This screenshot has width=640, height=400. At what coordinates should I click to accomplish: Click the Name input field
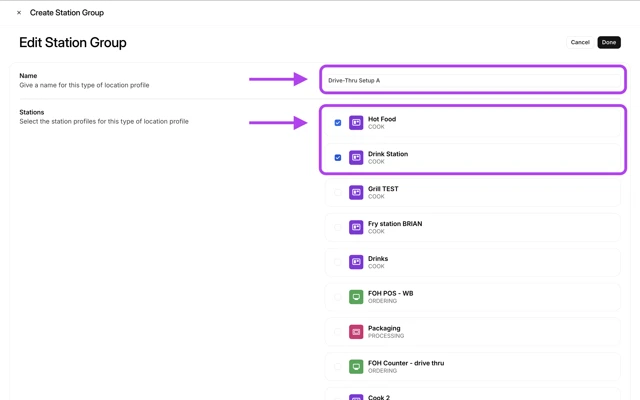pyautogui.click(x=473, y=80)
